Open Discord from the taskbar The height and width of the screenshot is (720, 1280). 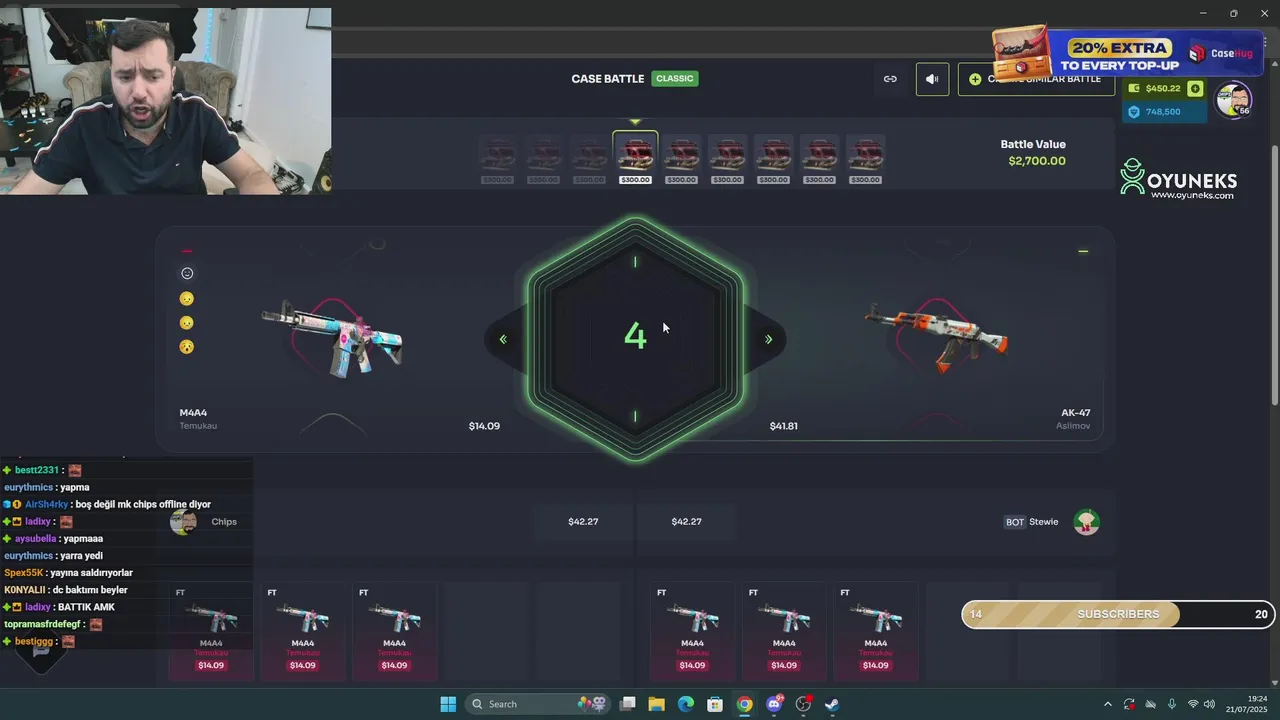[x=774, y=704]
